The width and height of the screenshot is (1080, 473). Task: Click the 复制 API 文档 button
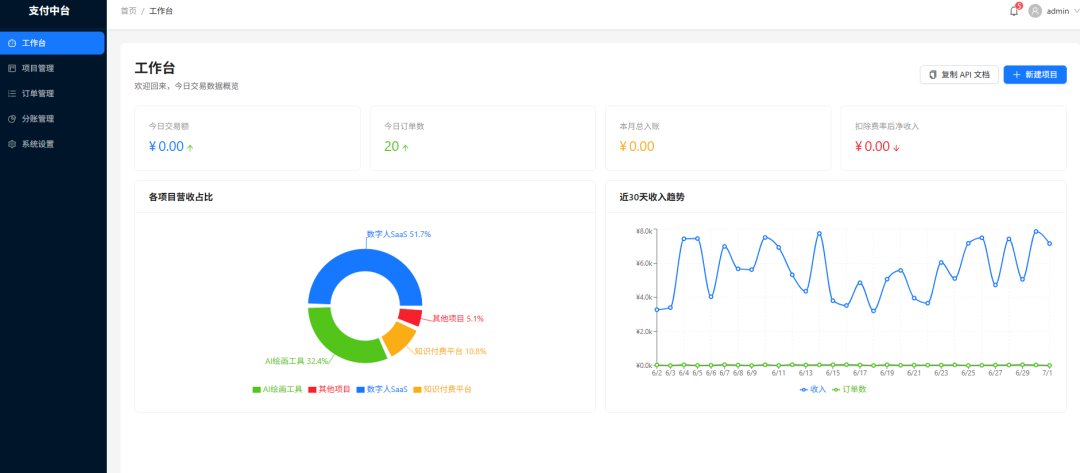pos(959,74)
